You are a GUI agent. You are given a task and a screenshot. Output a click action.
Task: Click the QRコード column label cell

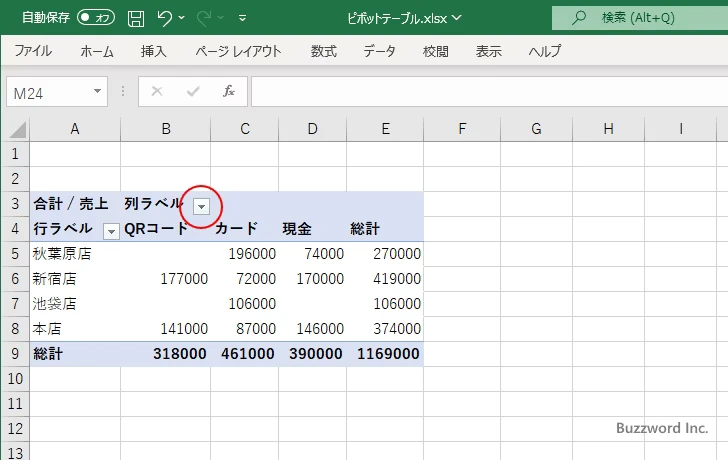tap(165, 229)
